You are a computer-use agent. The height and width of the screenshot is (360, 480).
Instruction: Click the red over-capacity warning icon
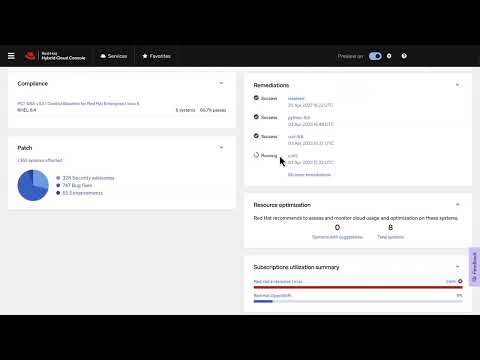(460, 281)
